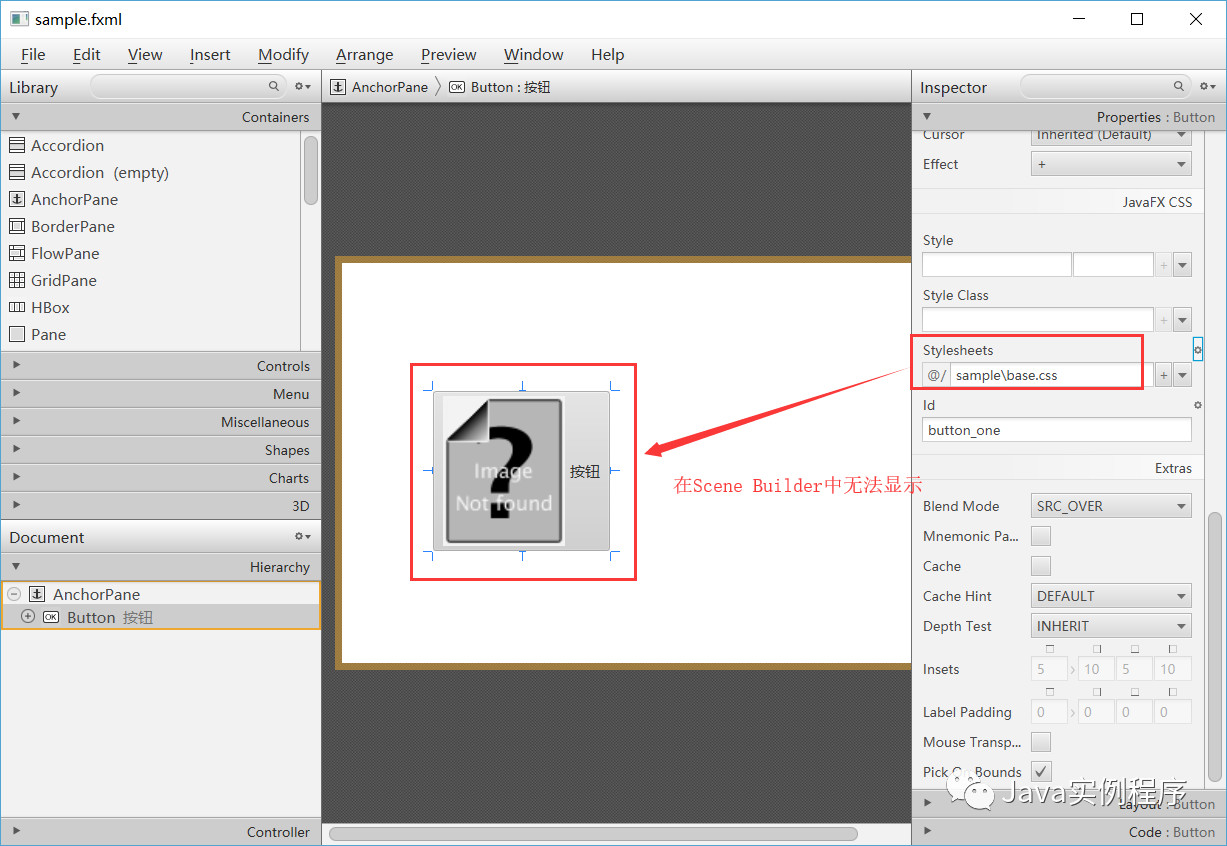Enable the Cache checkbox

click(1041, 566)
